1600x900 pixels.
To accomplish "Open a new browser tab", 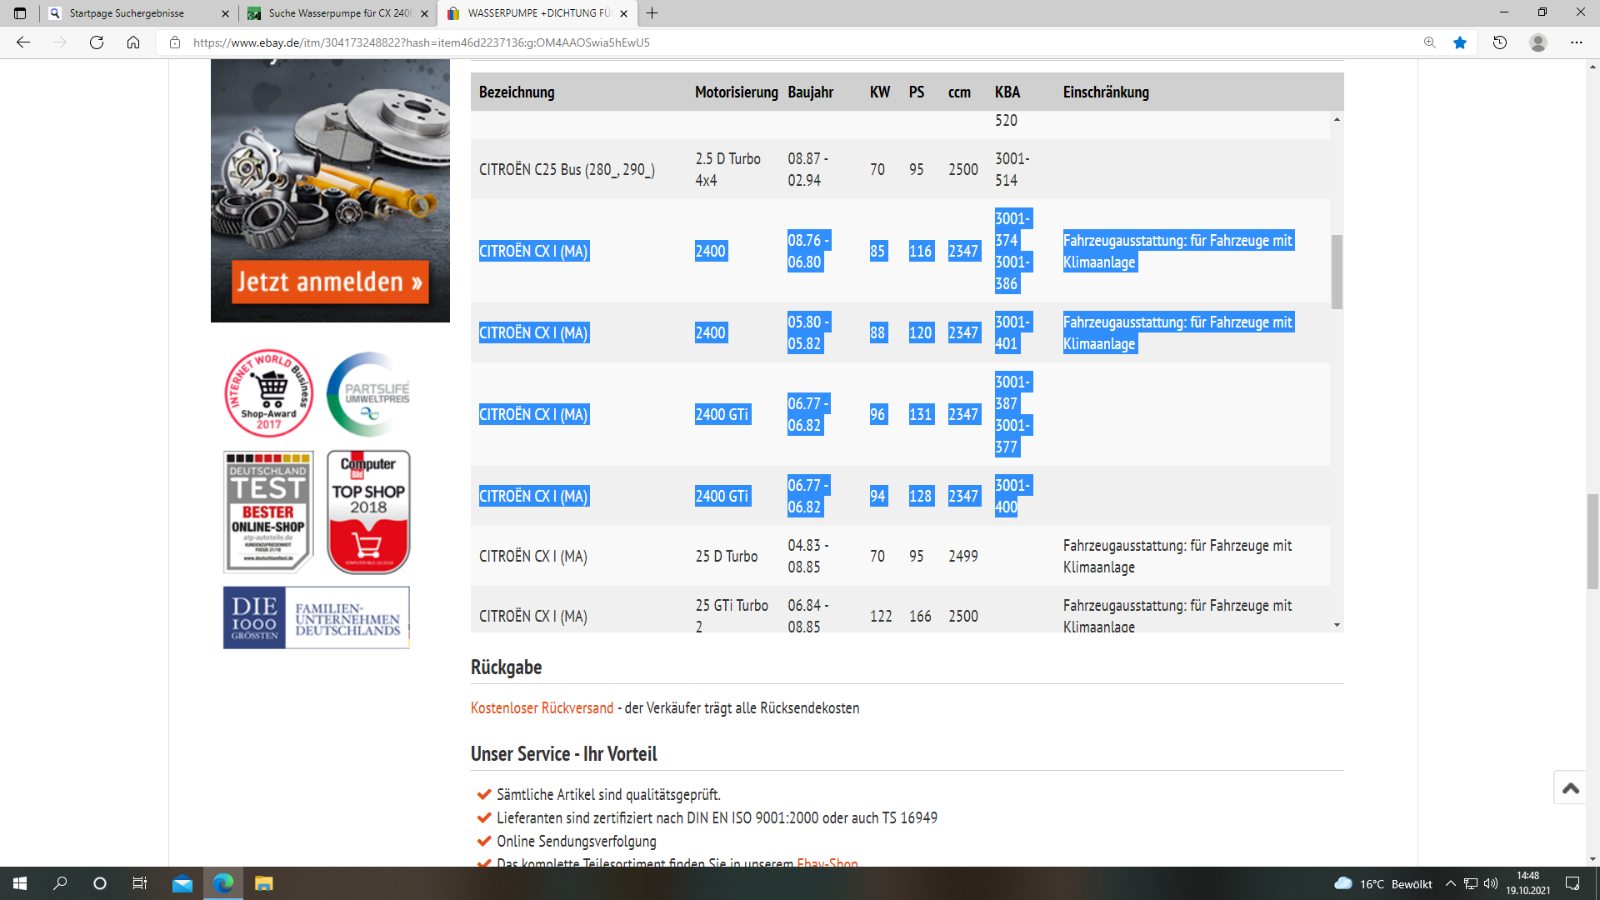I will 652,13.
